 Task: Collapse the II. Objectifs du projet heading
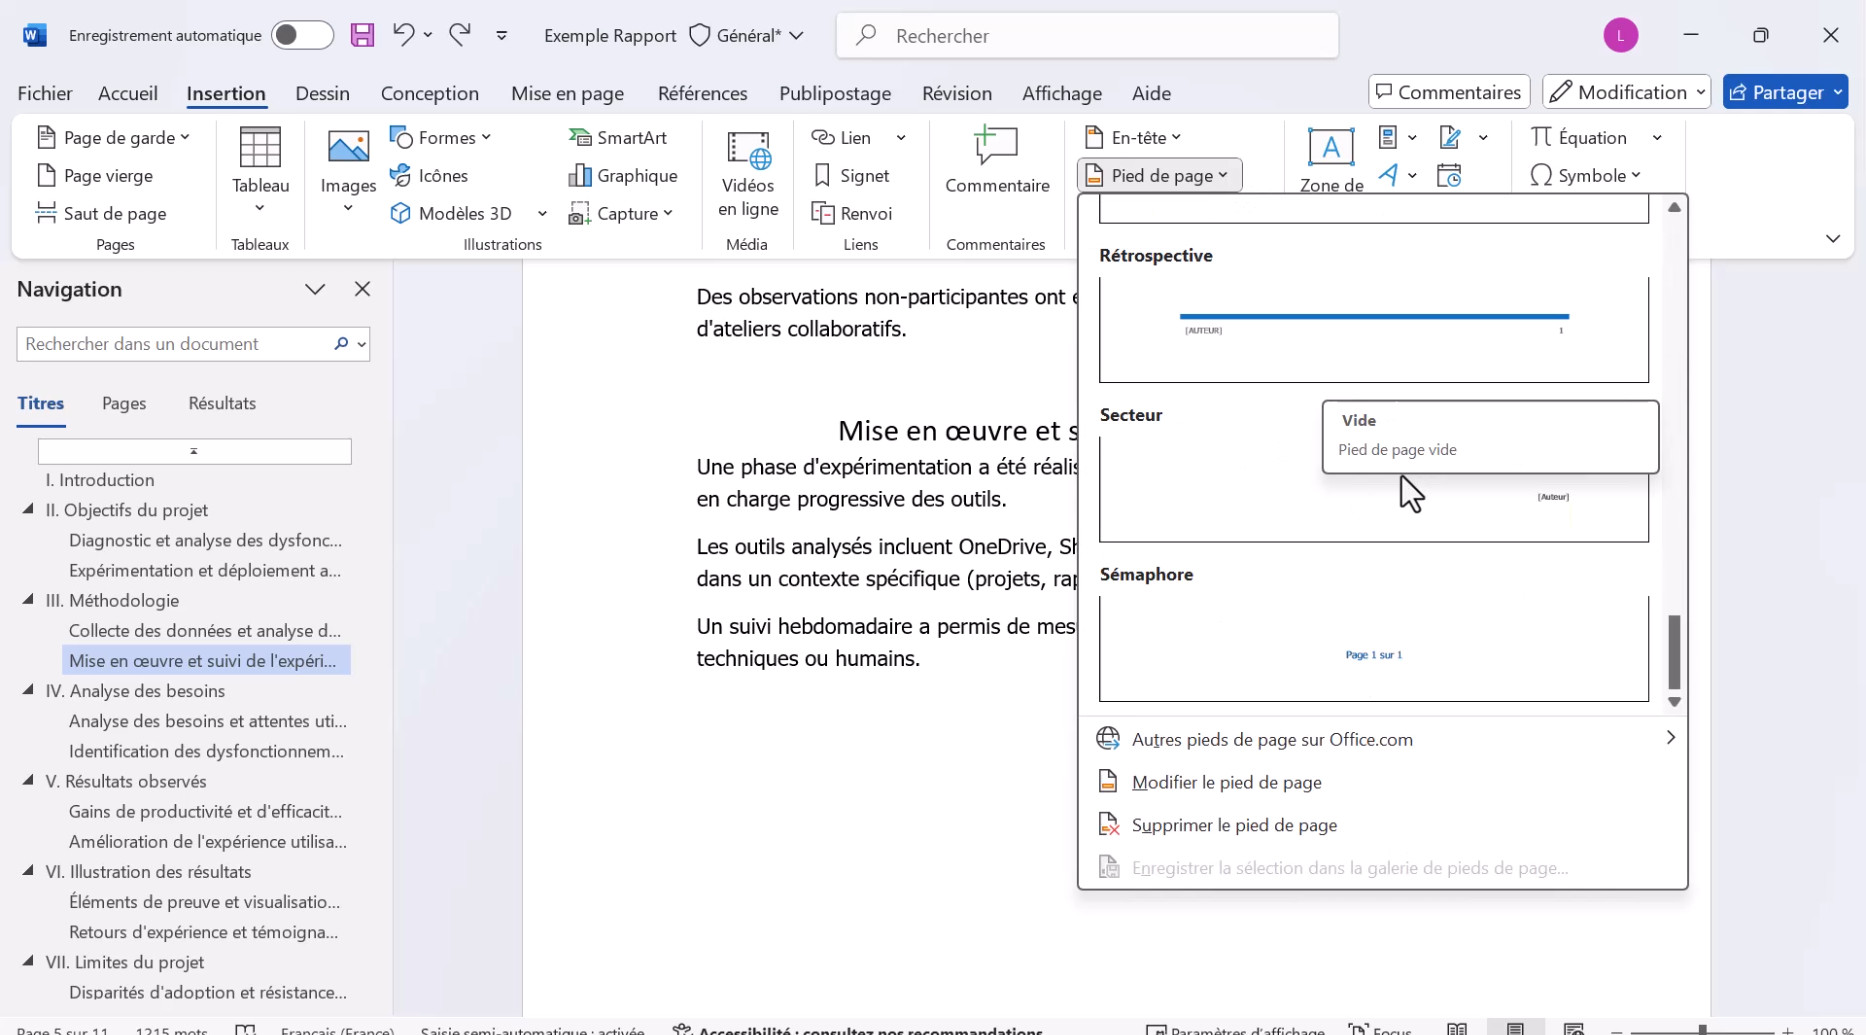[x=28, y=509]
